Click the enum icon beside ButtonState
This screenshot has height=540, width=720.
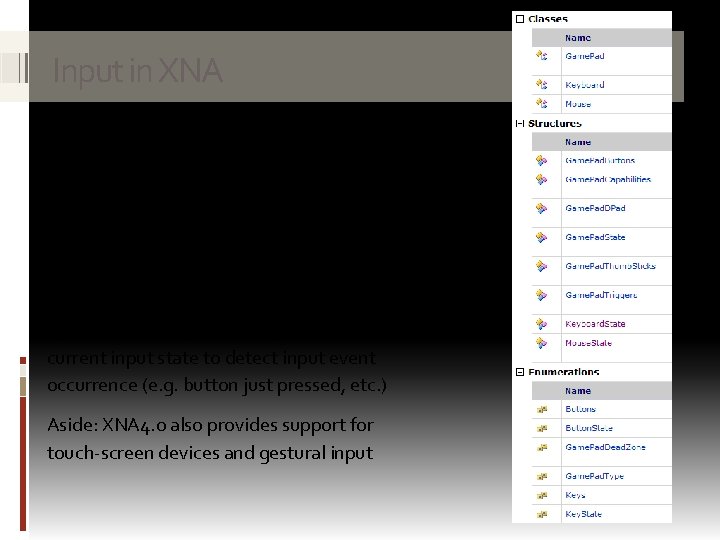click(542, 428)
